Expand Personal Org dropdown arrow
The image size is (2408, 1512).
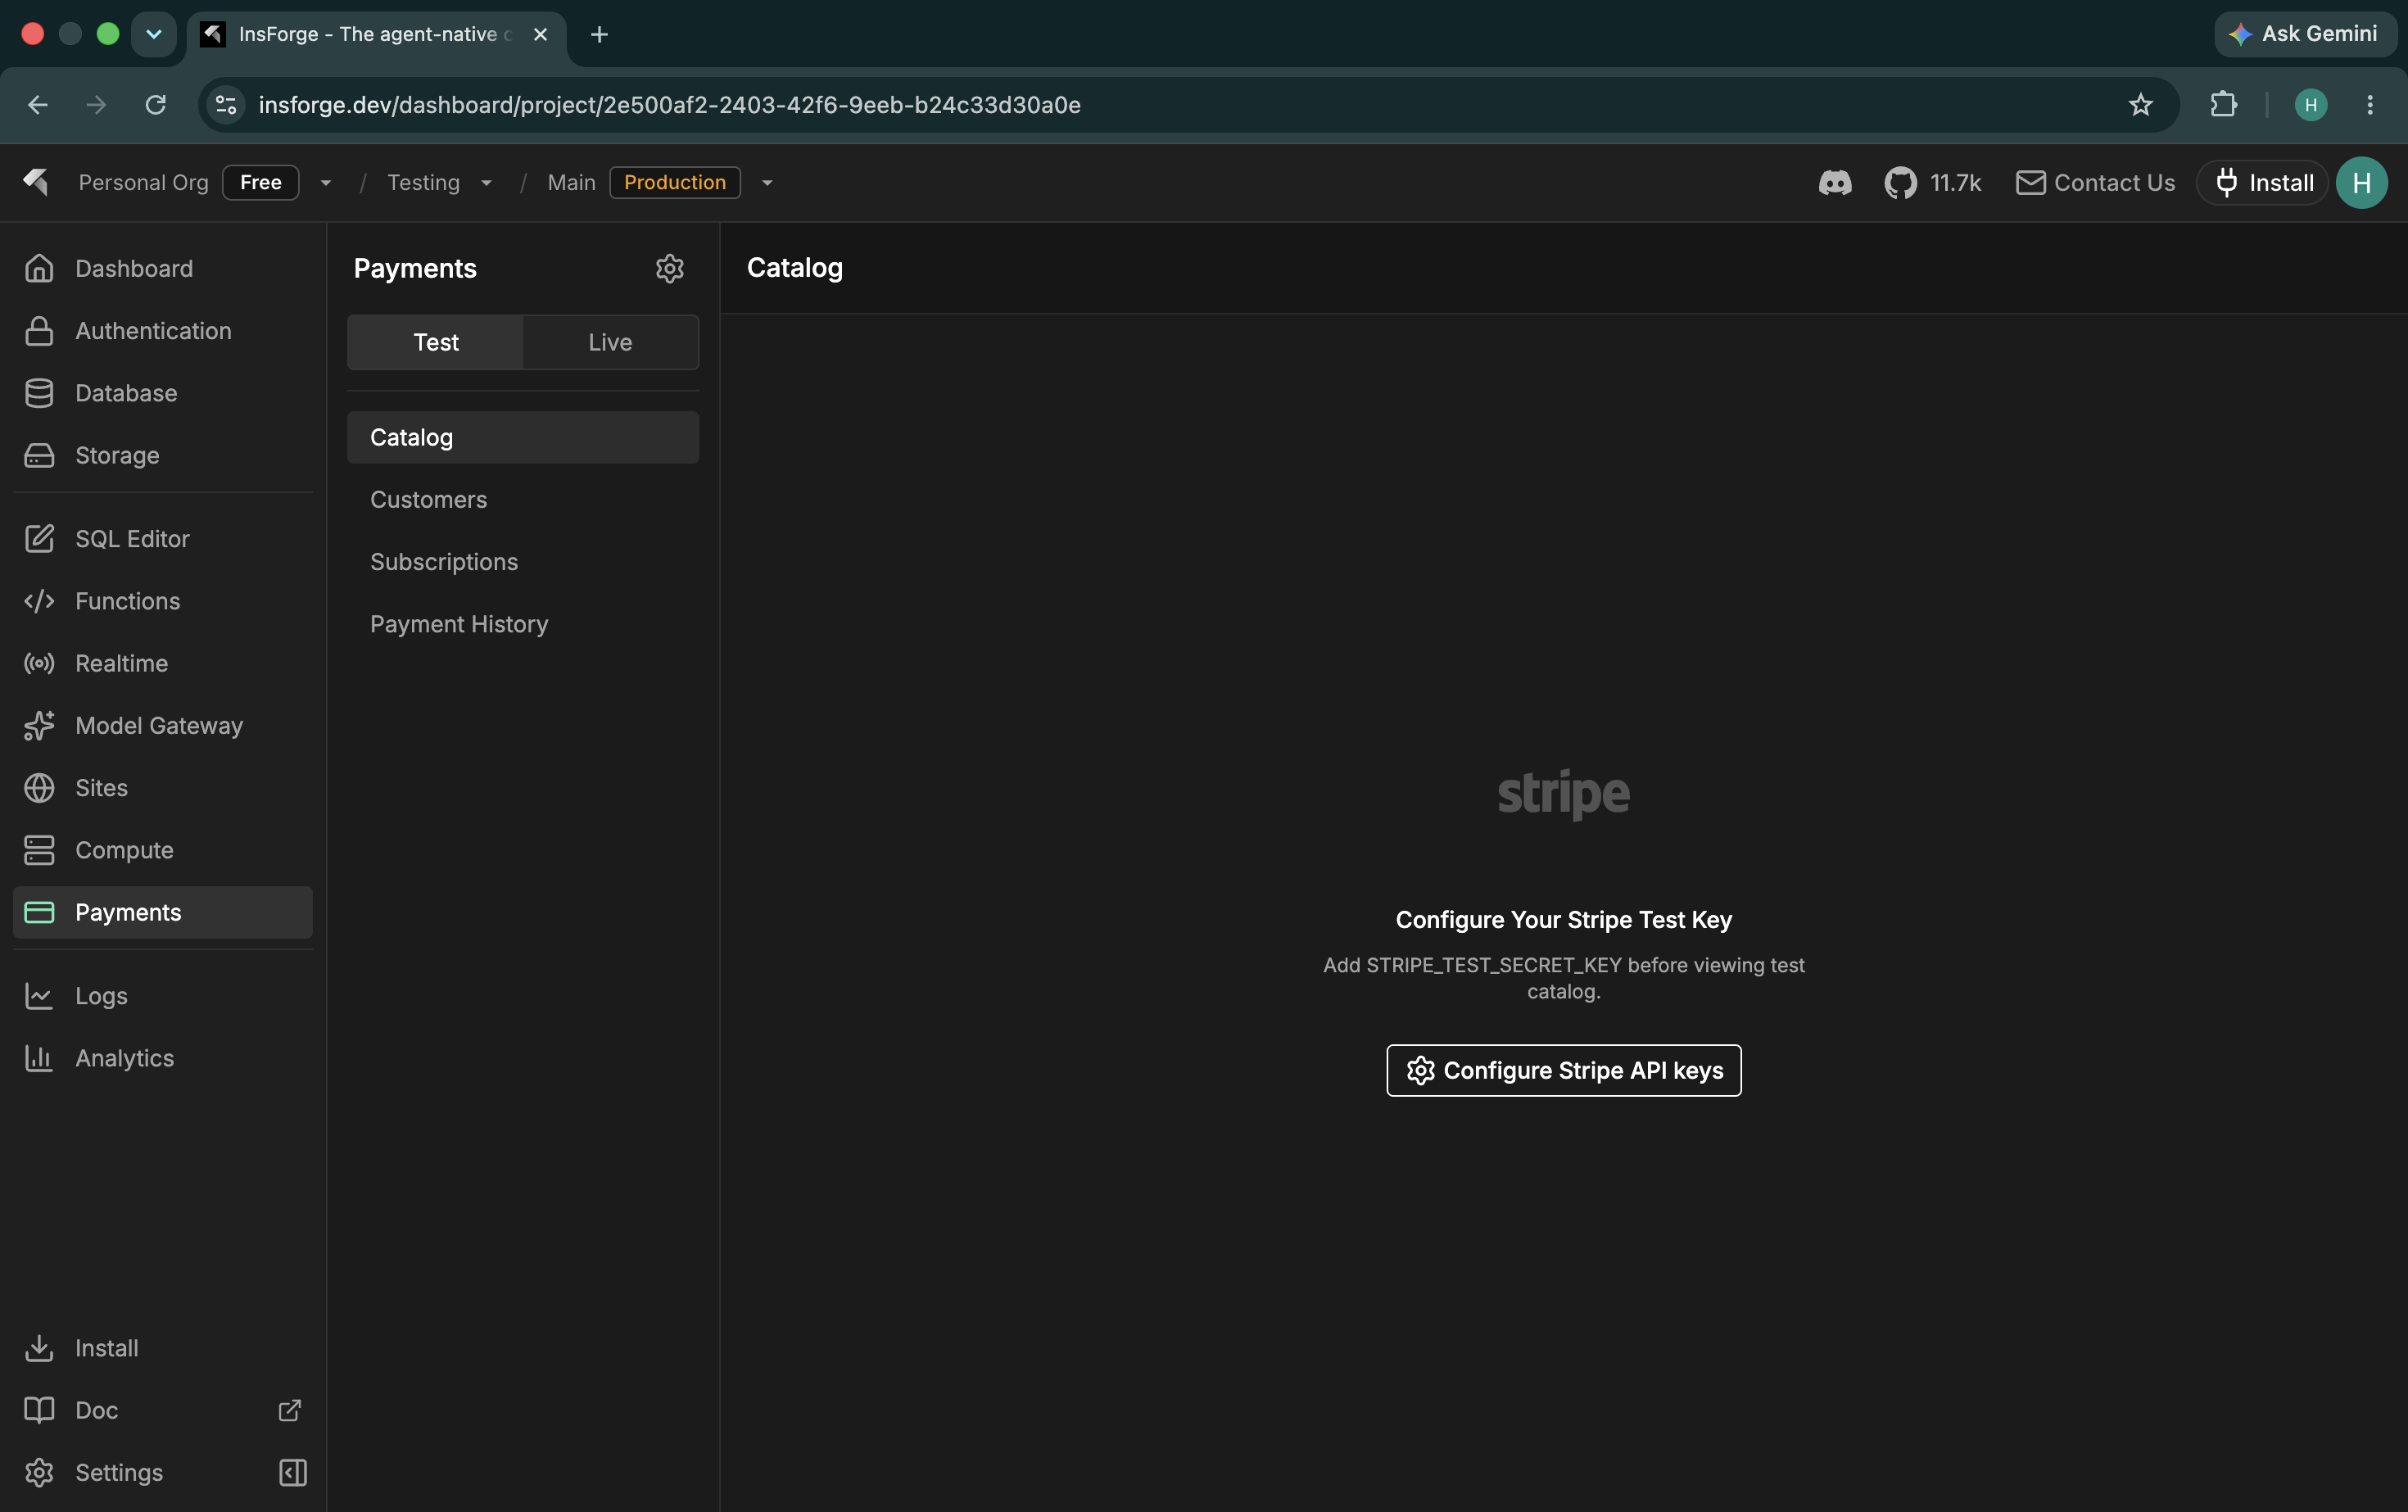click(325, 183)
